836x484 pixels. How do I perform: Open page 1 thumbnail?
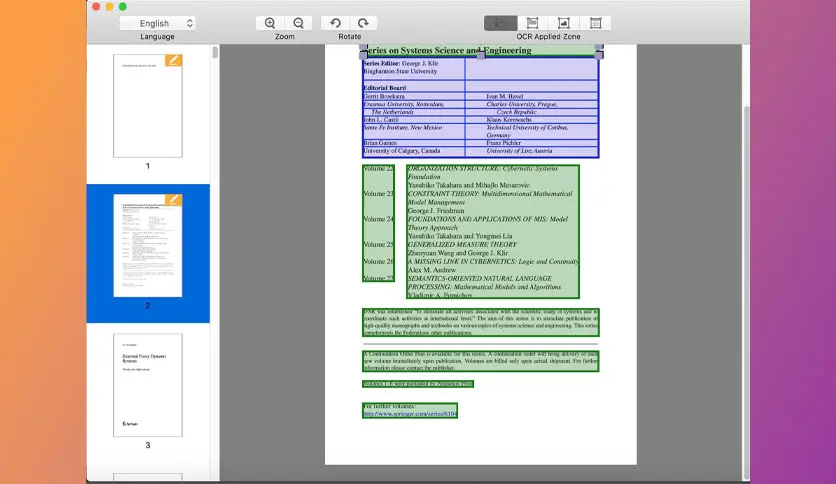(148, 106)
